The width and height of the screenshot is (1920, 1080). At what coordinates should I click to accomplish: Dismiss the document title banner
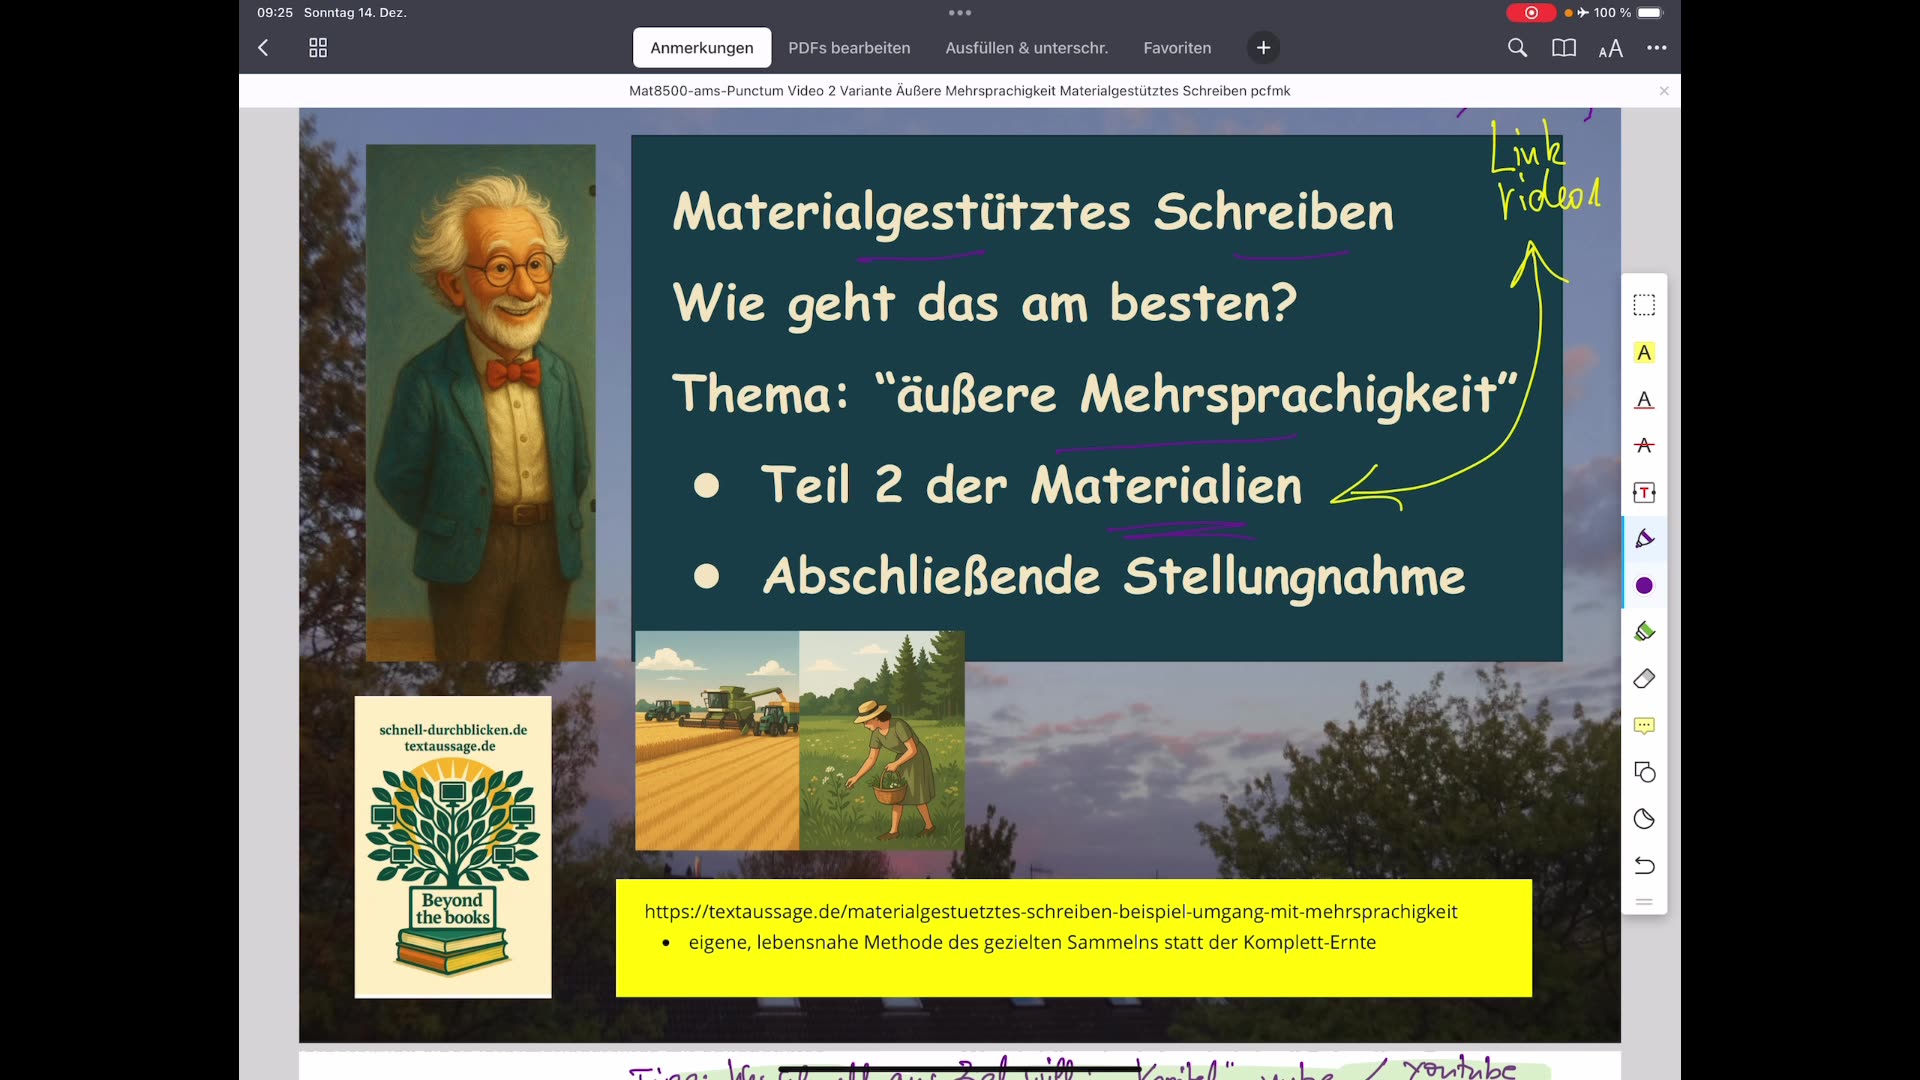coord(1664,90)
